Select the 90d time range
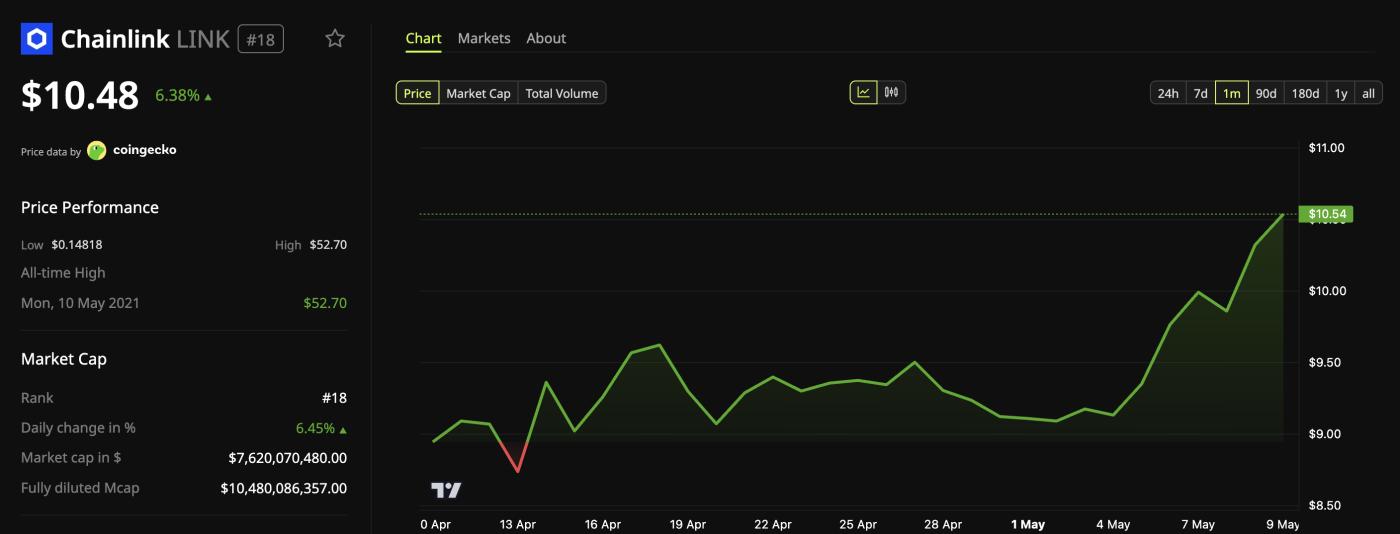 coord(1266,93)
